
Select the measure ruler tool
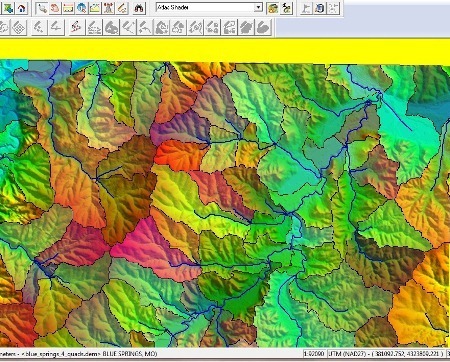click(68, 8)
